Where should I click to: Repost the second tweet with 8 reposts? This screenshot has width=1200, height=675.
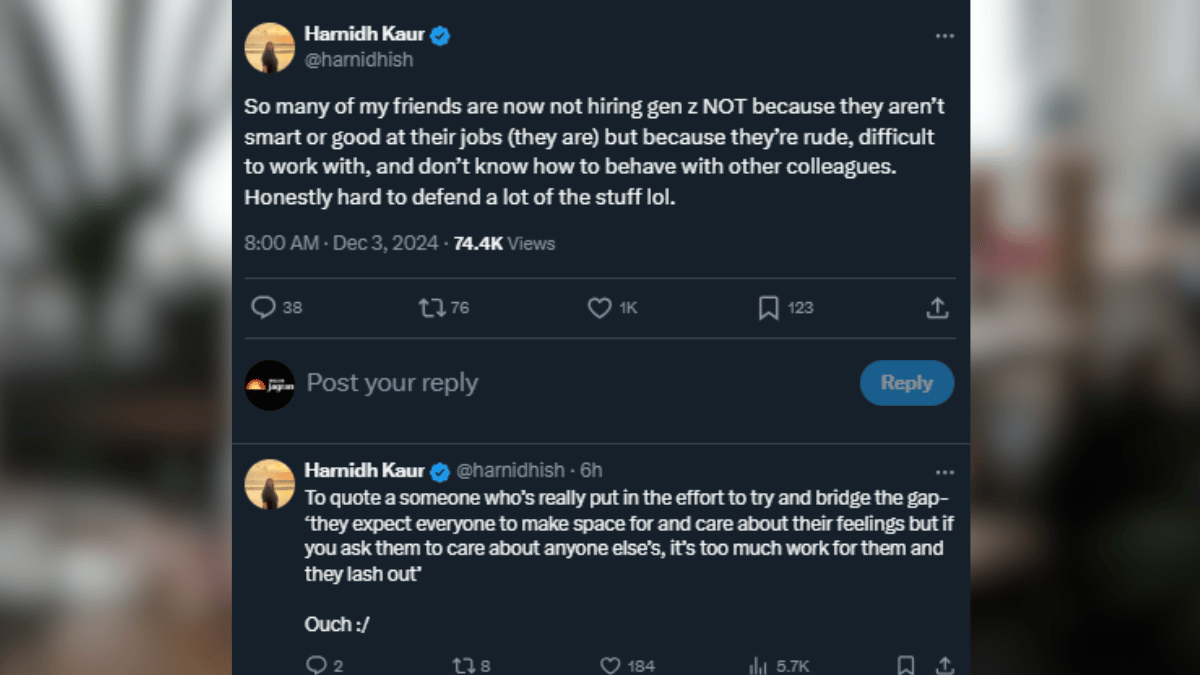[464, 665]
